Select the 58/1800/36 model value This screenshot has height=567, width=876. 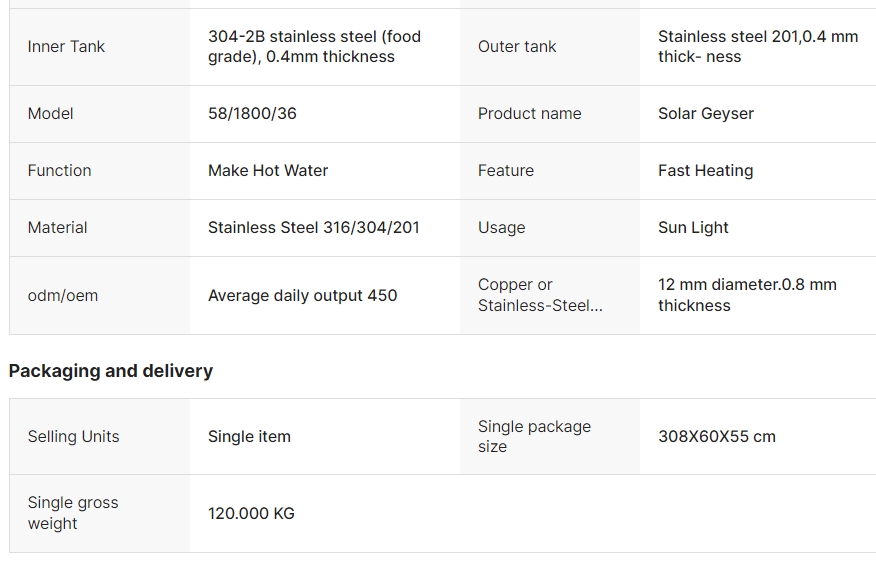tap(252, 113)
